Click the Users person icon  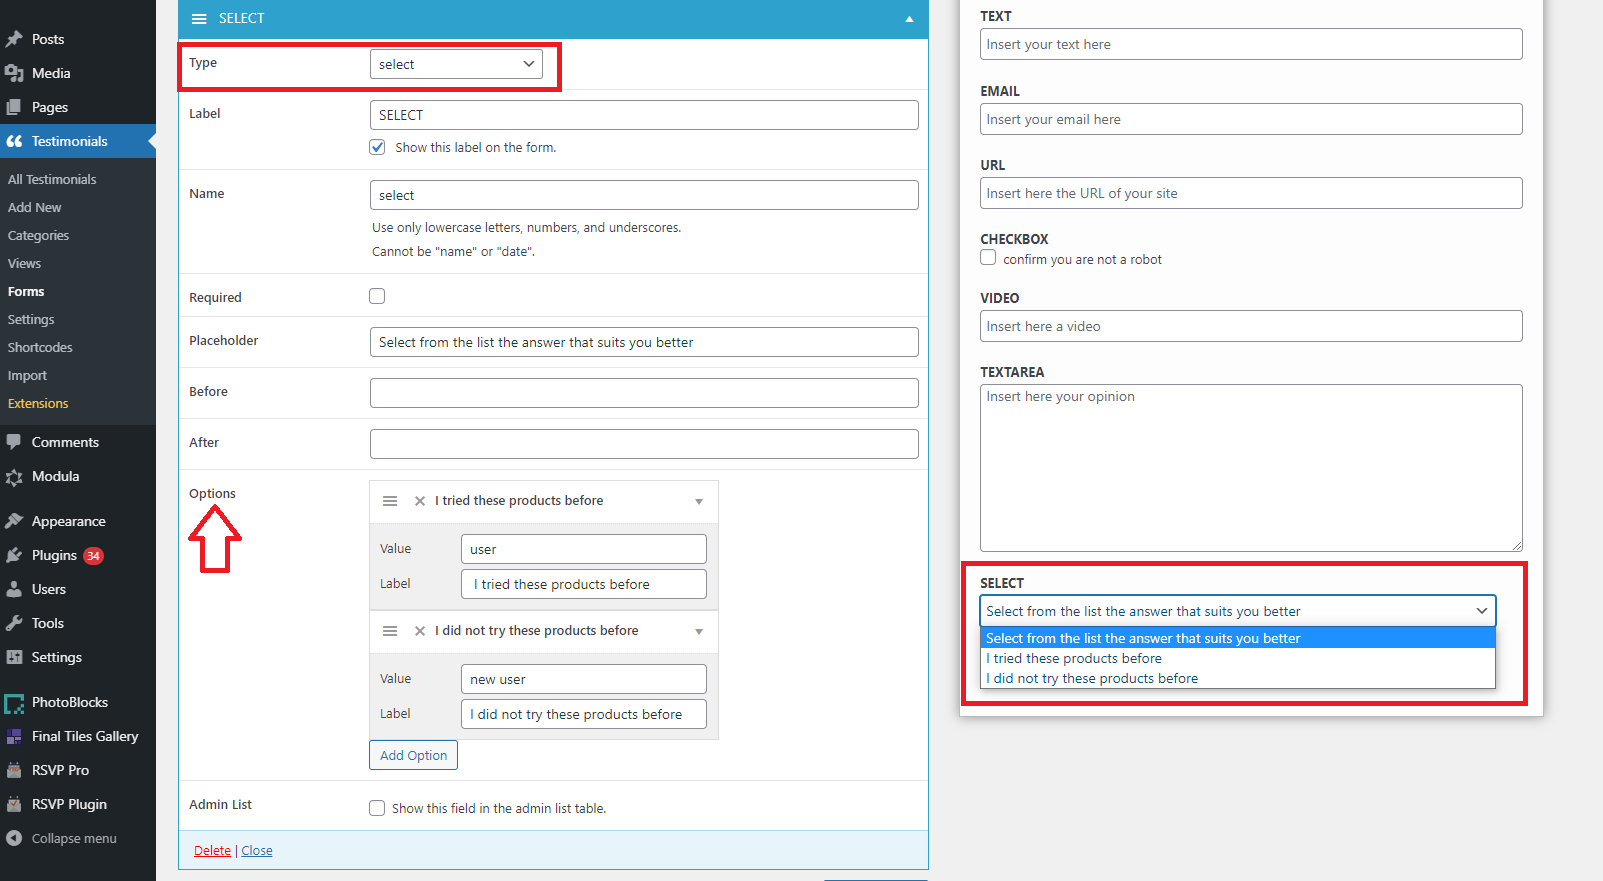(14, 589)
